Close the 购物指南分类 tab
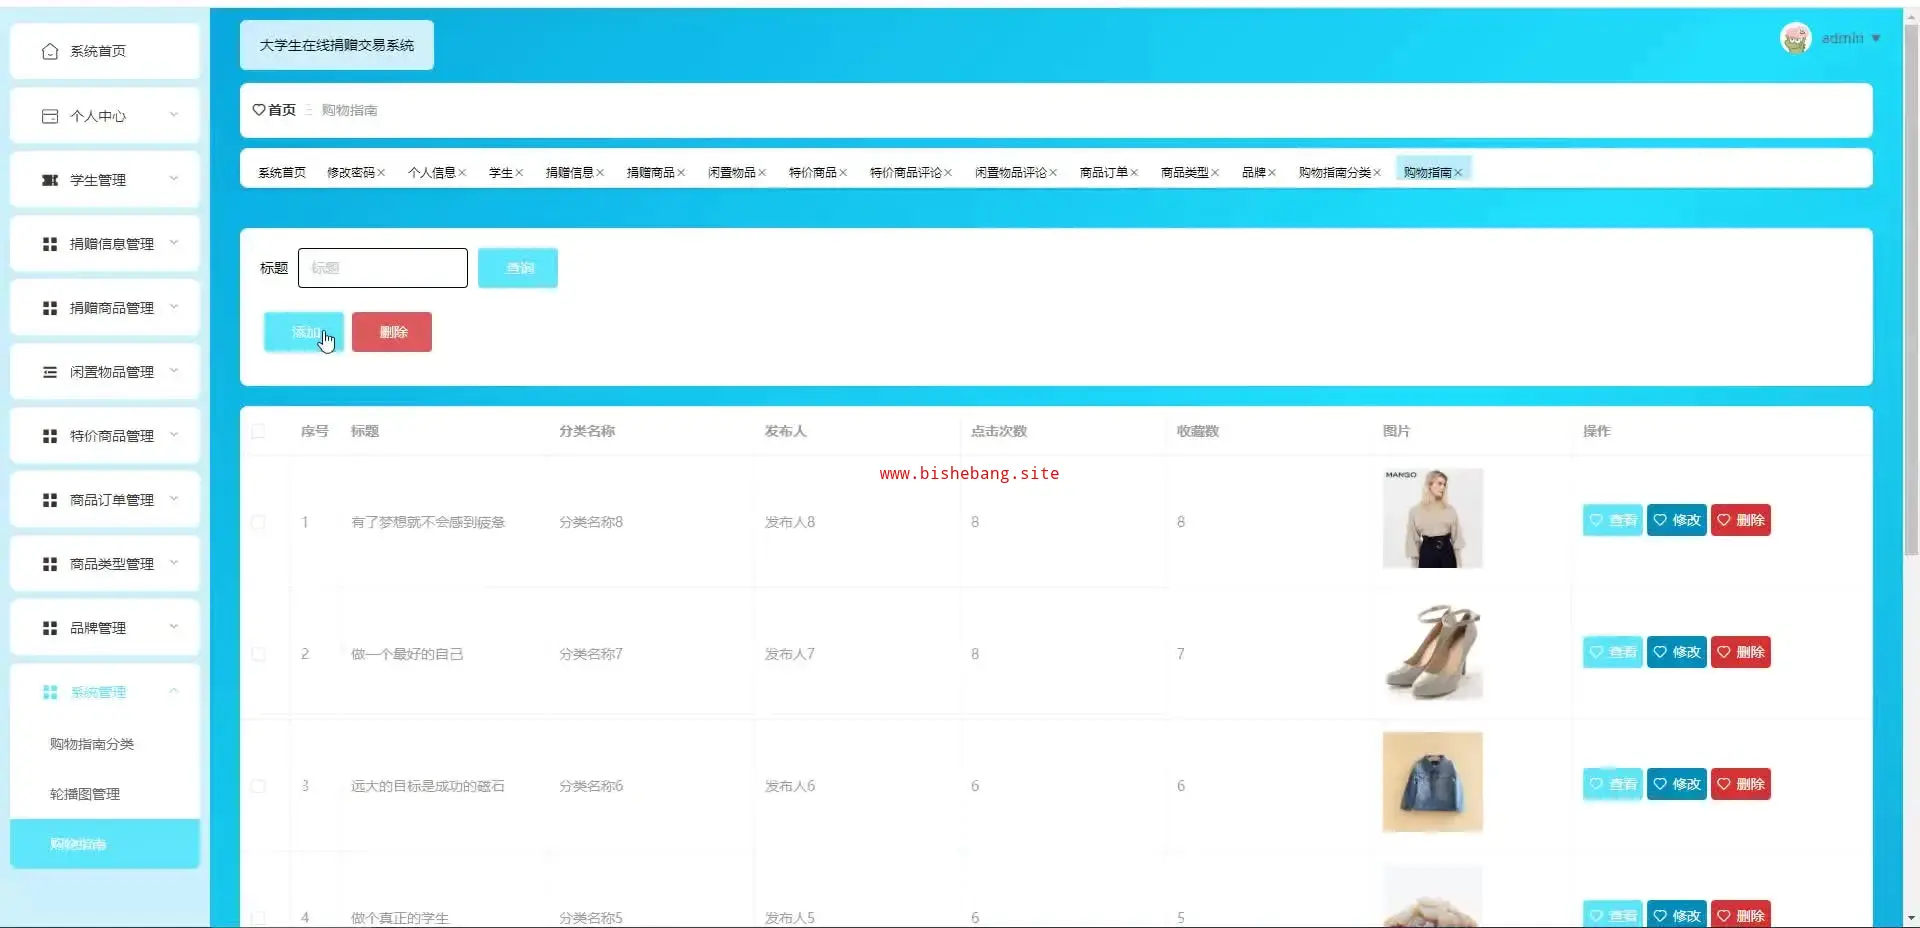This screenshot has width=1920, height=928. pyautogui.click(x=1377, y=173)
